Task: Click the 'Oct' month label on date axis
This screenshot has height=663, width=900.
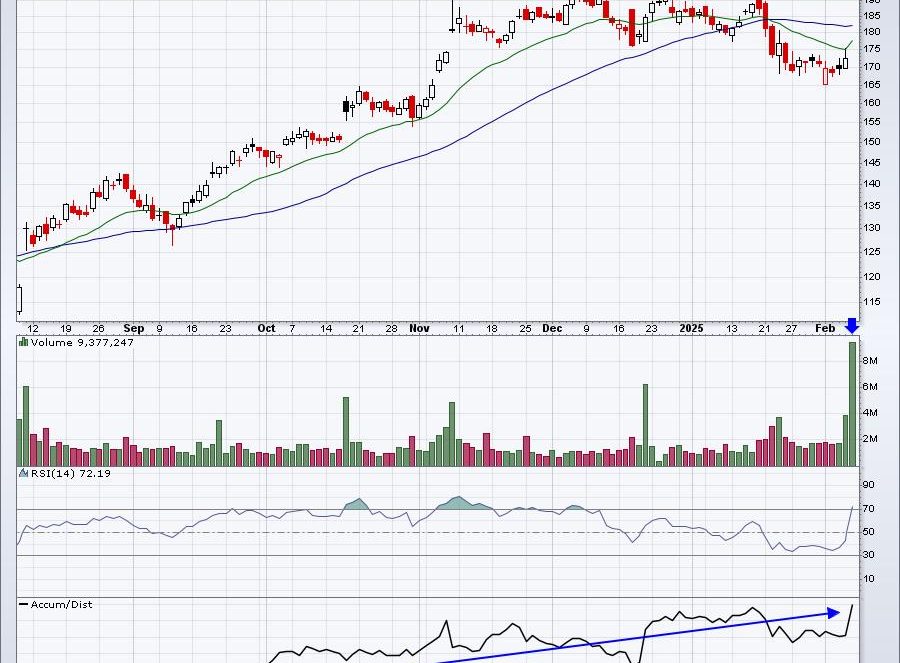Action: click(266, 328)
